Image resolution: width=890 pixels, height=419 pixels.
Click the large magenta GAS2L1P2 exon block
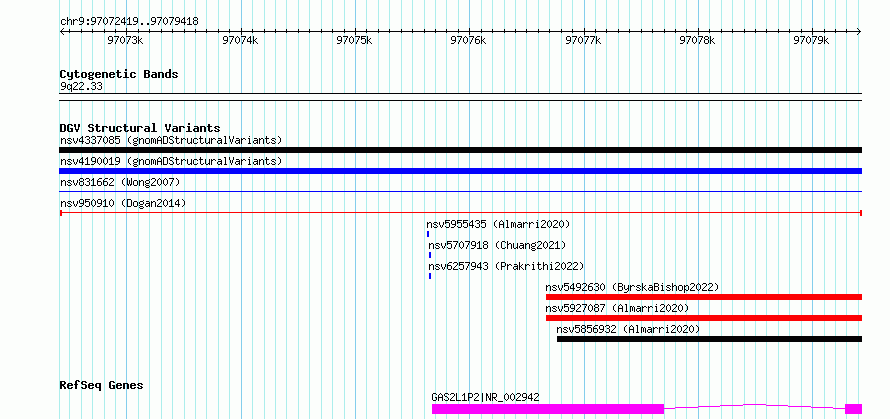[548, 409]
